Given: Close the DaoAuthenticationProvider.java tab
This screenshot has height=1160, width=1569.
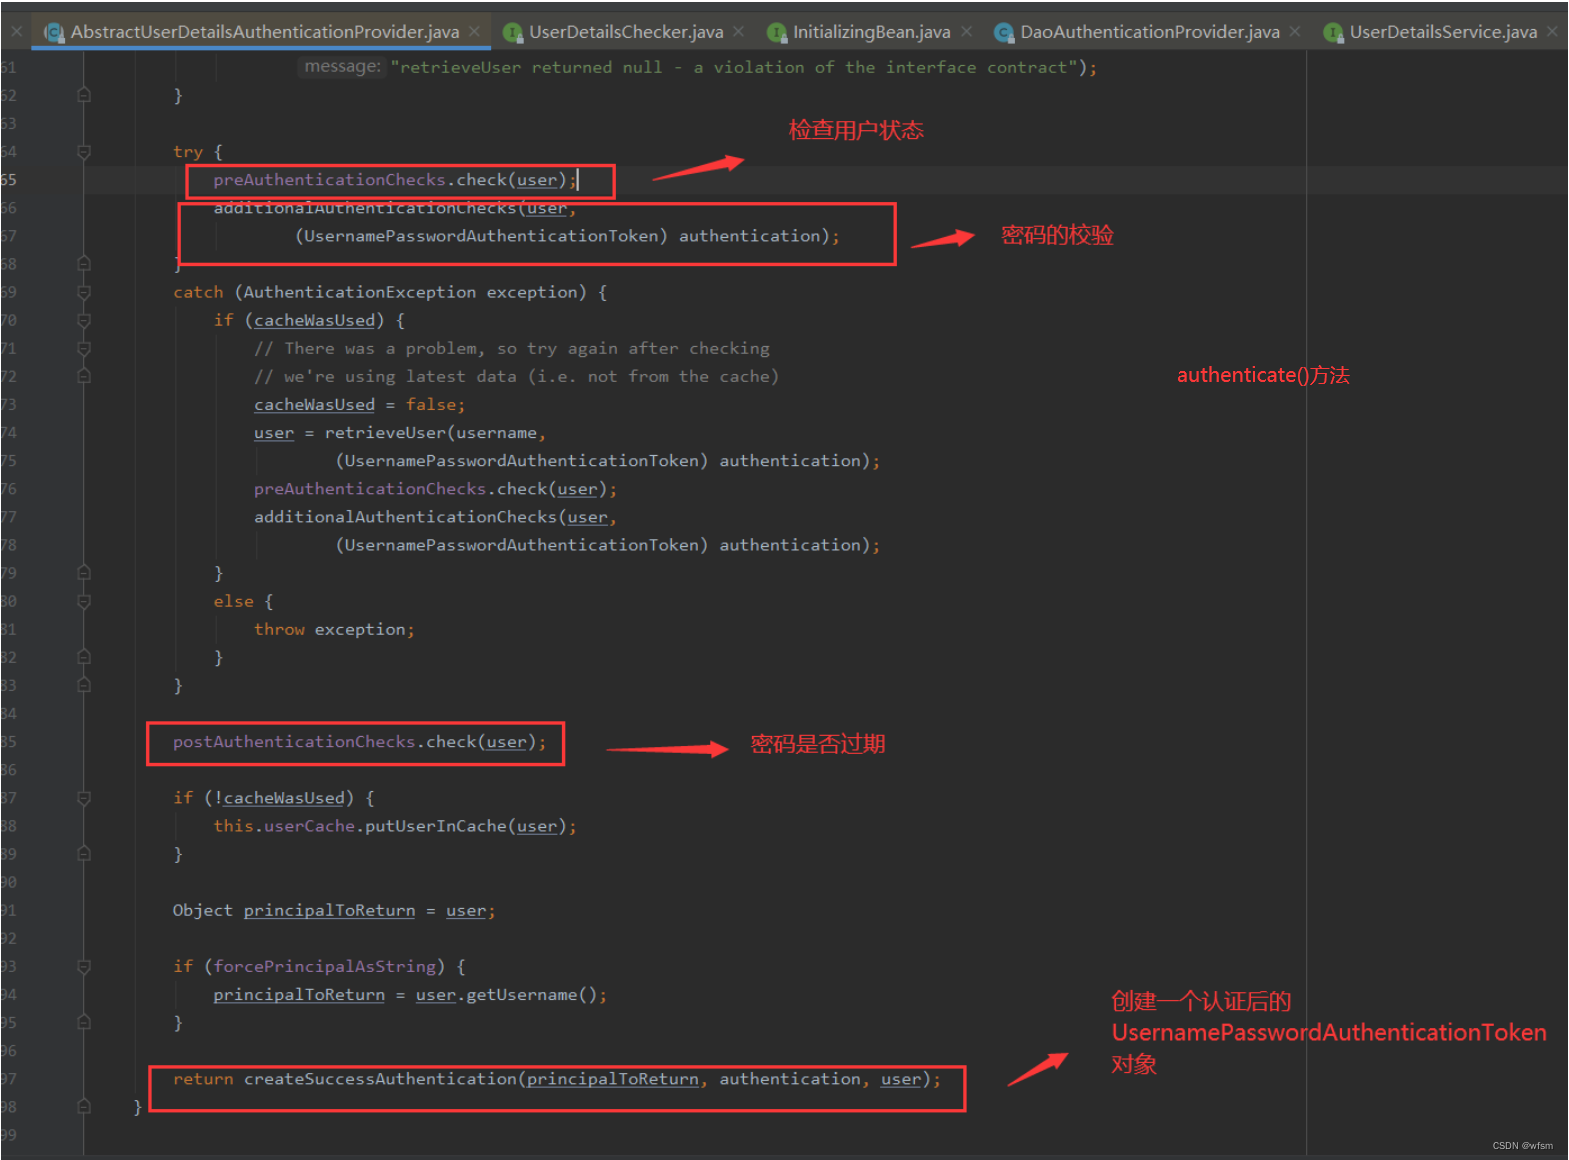Looking at the screenshot, I should (1295, 32).
